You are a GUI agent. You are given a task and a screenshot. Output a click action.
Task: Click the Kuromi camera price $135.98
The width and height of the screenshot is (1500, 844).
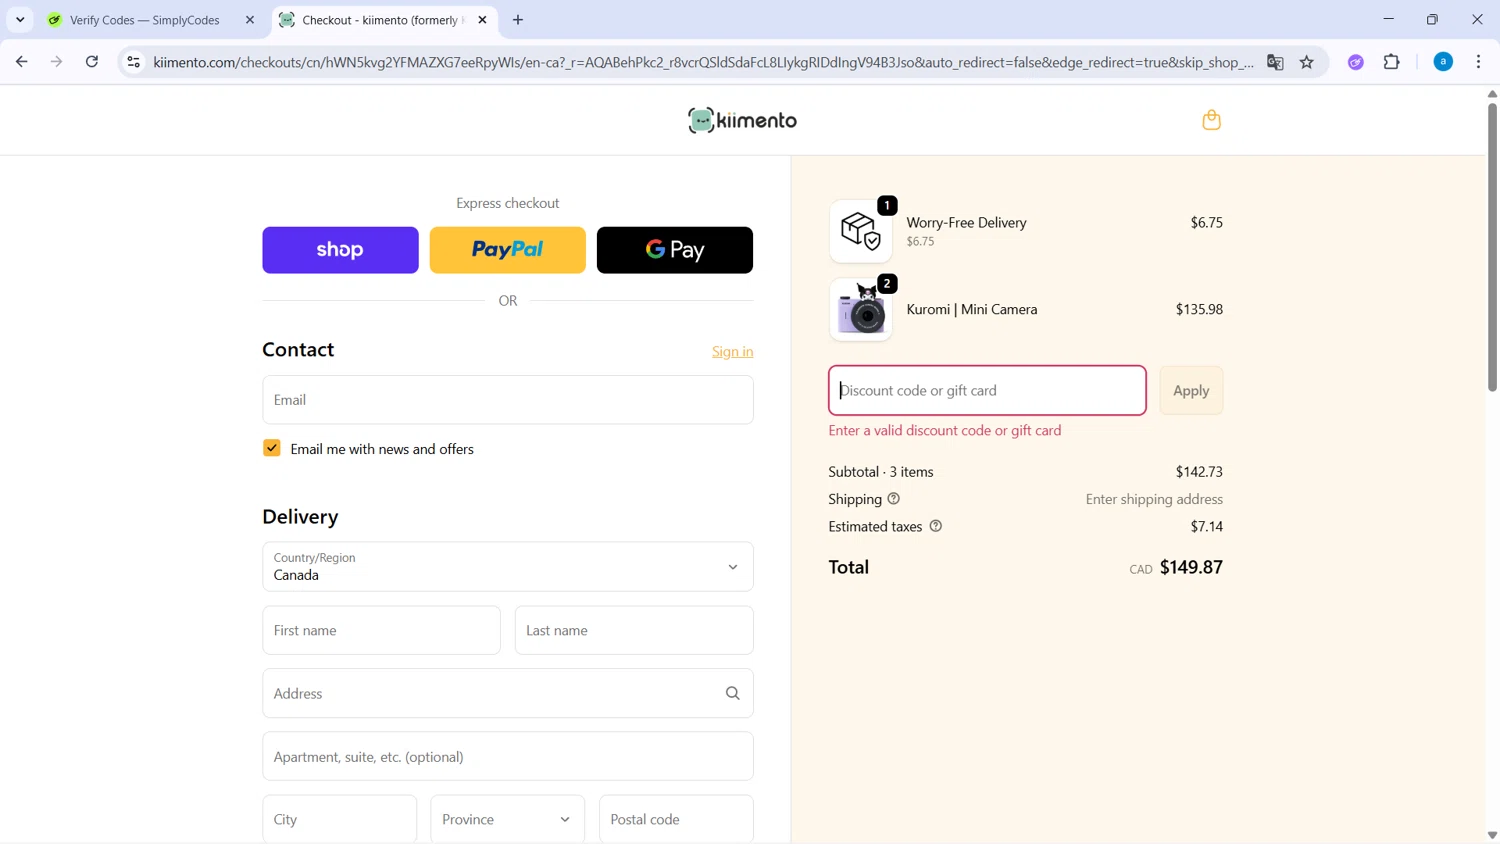1199,309
